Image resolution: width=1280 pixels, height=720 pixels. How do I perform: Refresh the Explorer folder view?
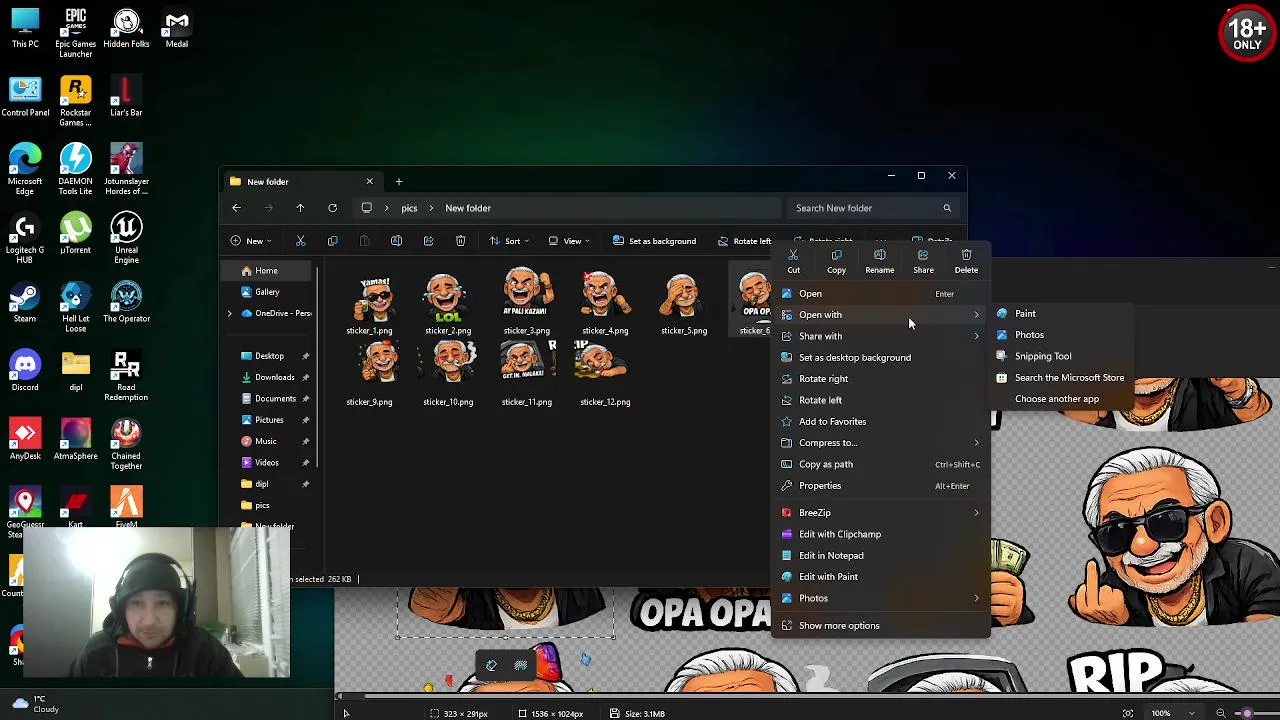(332, 208)
